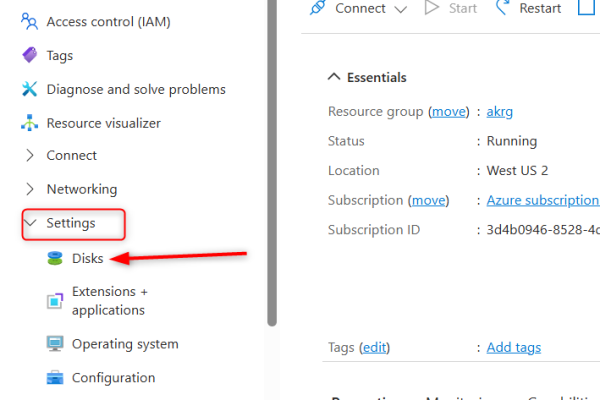
Task: Collapse the Essentials panel
Action: tap(333, 77)
